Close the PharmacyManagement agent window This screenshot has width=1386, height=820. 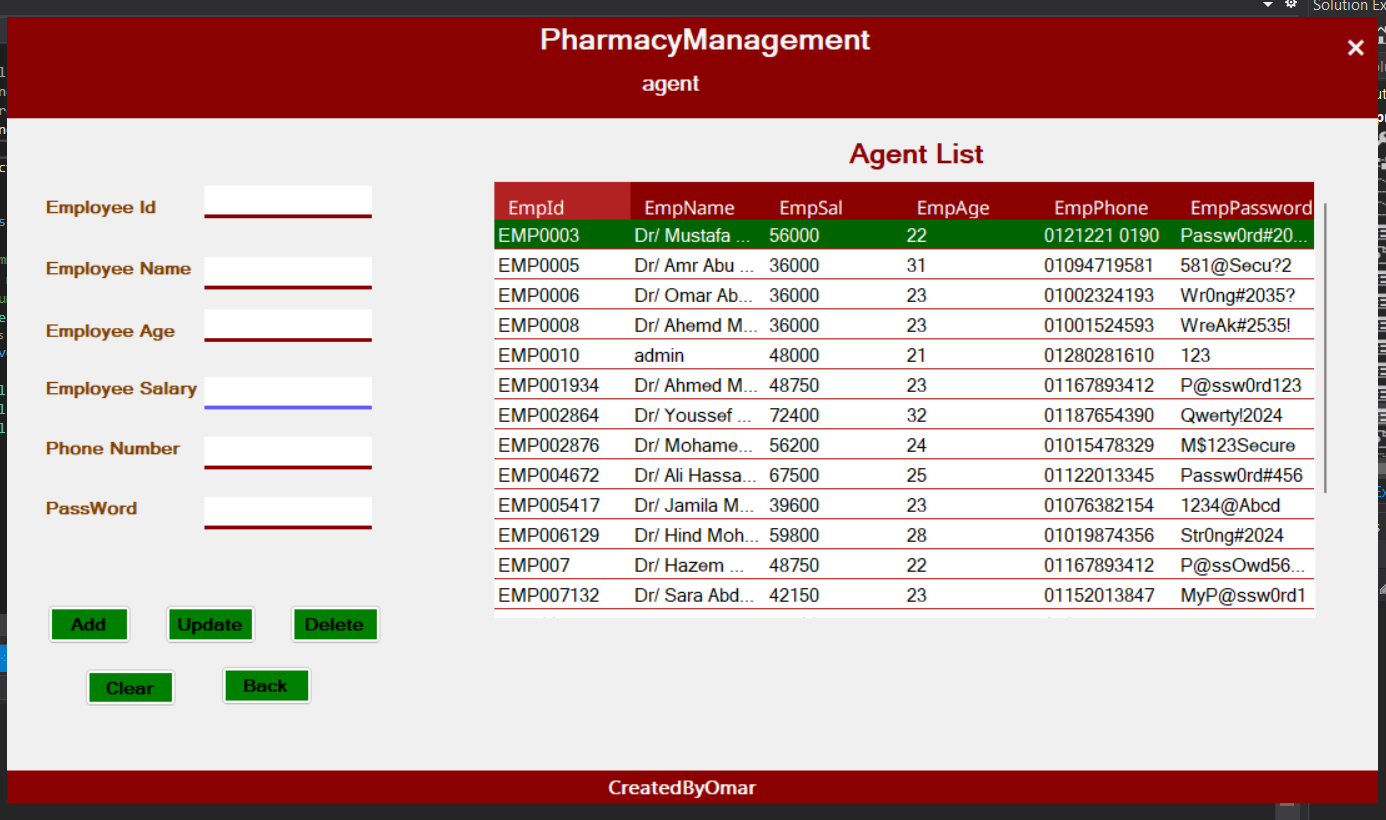tap(1355, 48)
